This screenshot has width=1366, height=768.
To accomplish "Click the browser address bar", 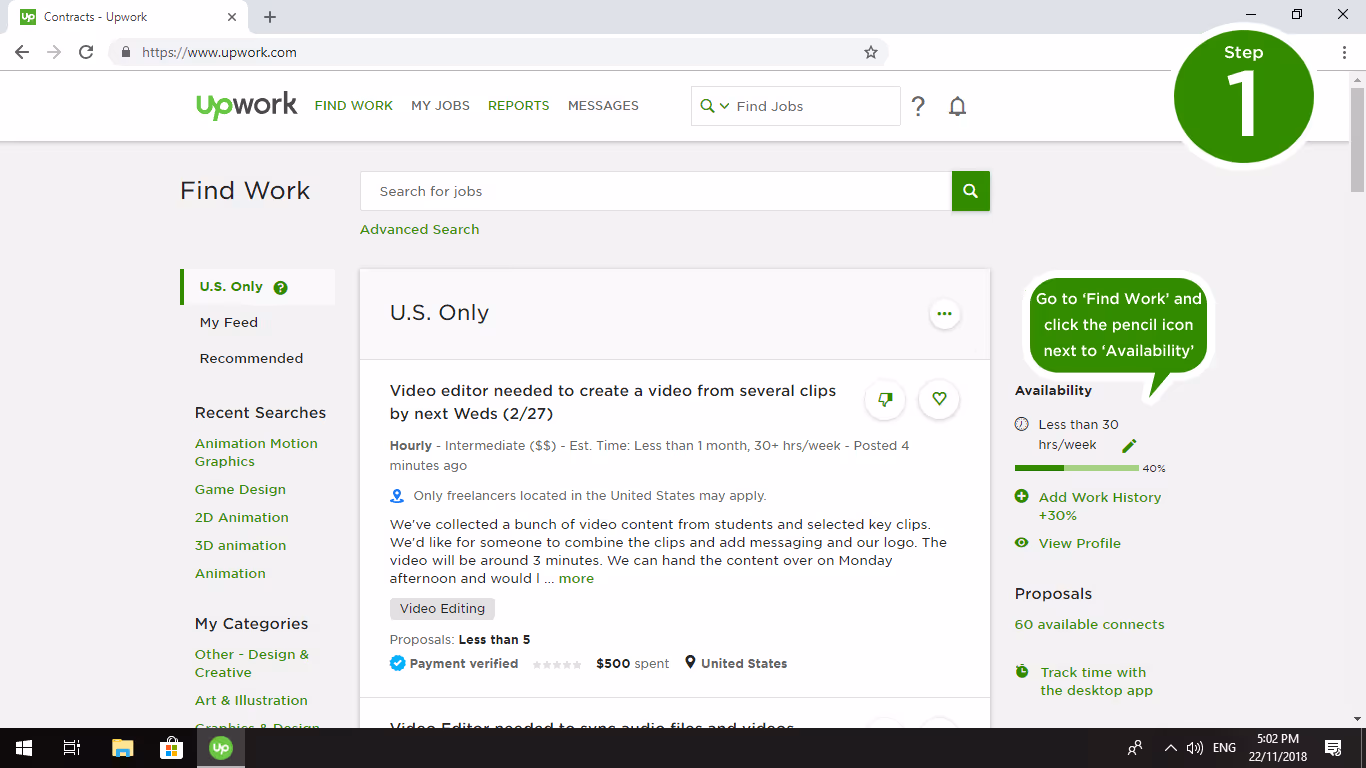I will pyautogui.click(x=498, y=52).
